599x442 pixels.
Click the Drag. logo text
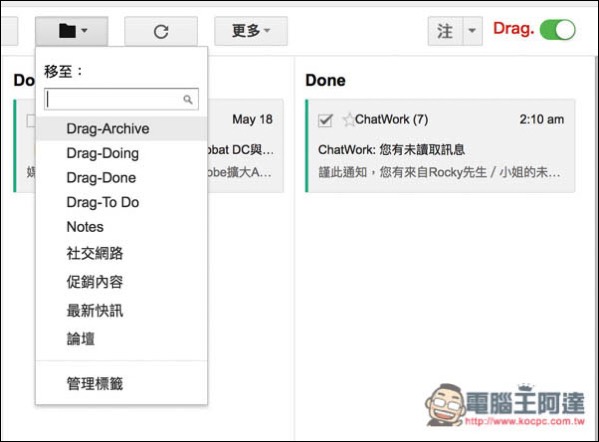coord(513,29)
